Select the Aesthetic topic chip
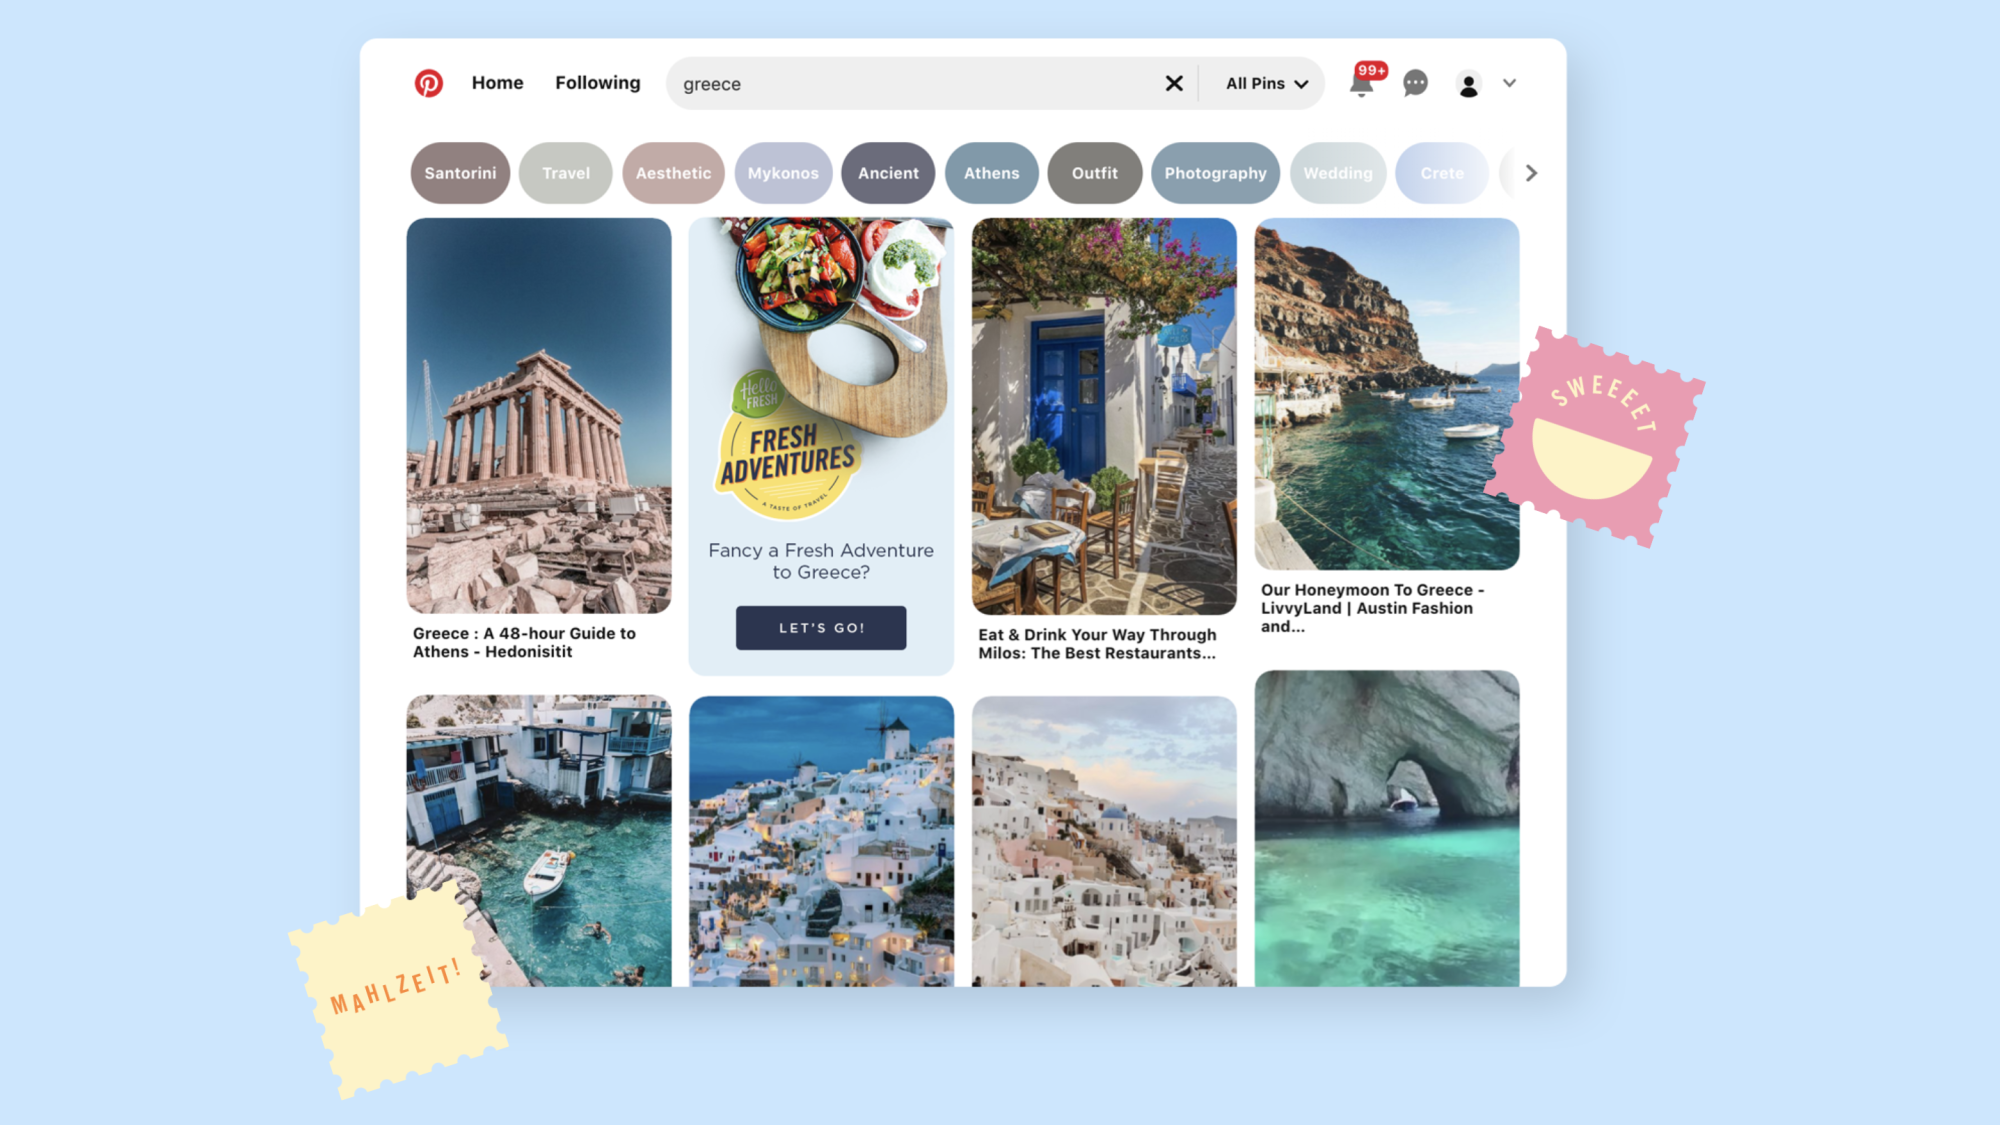Image resolution: width=2000 pixels, height=1125 pixels. tap(673, 173)
